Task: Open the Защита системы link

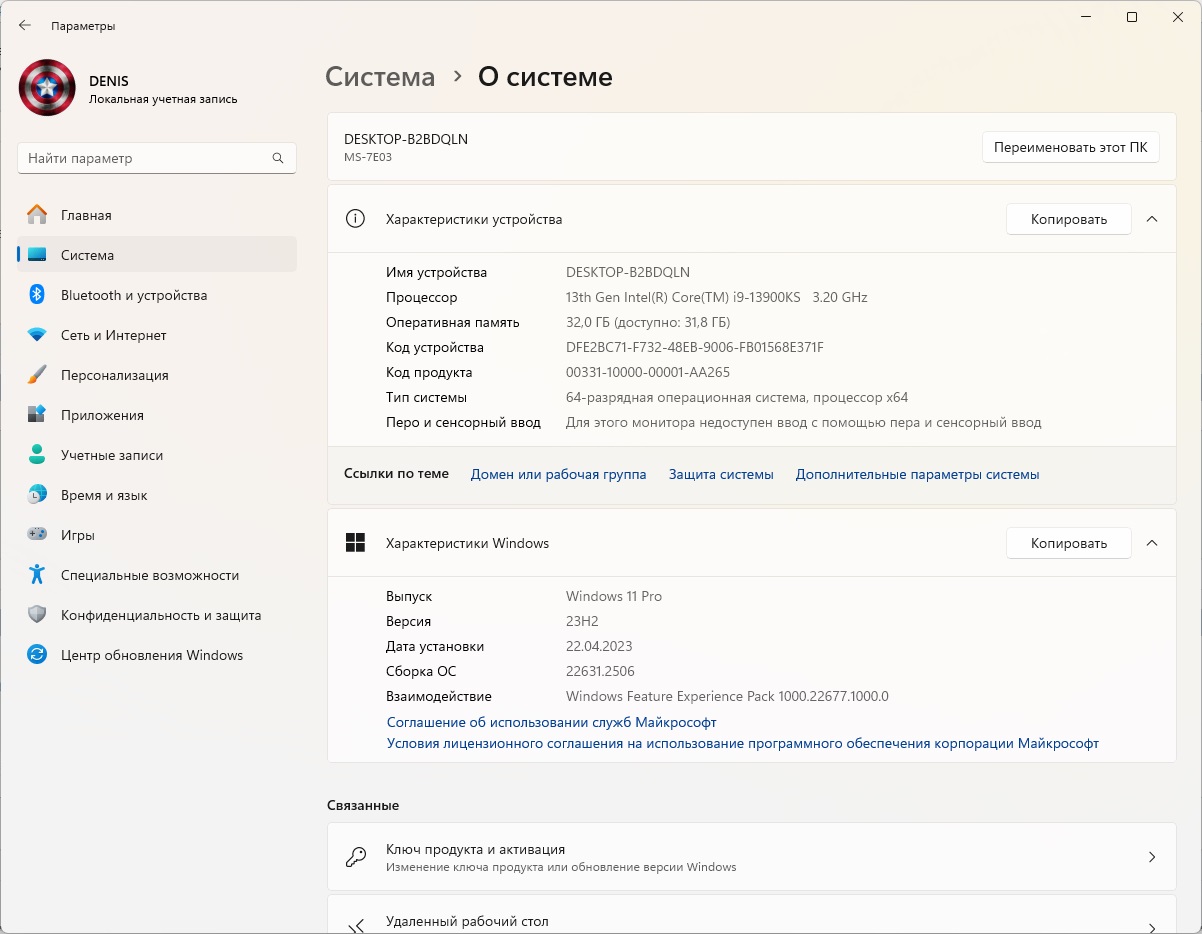Action: pyautogui.click(x=721, y=475)
